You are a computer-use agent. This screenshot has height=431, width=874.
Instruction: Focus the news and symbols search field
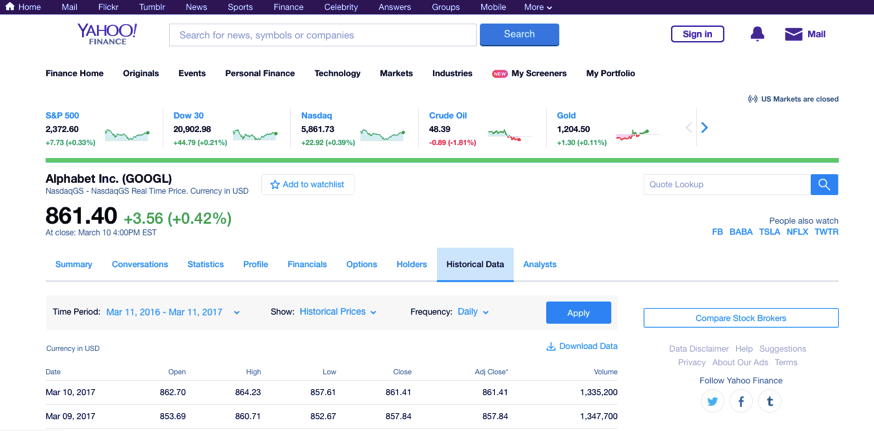pyautogui.click(x=323, y=35)
